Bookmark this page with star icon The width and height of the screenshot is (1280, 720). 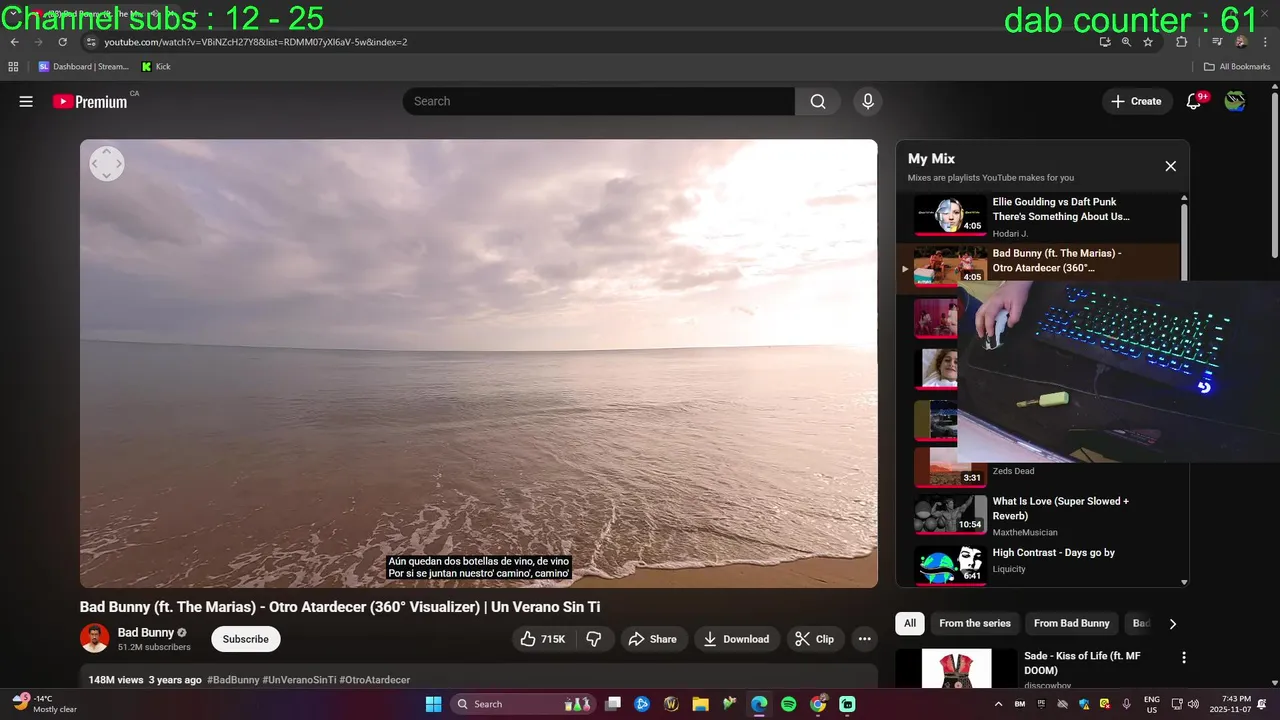[1148, 42]
